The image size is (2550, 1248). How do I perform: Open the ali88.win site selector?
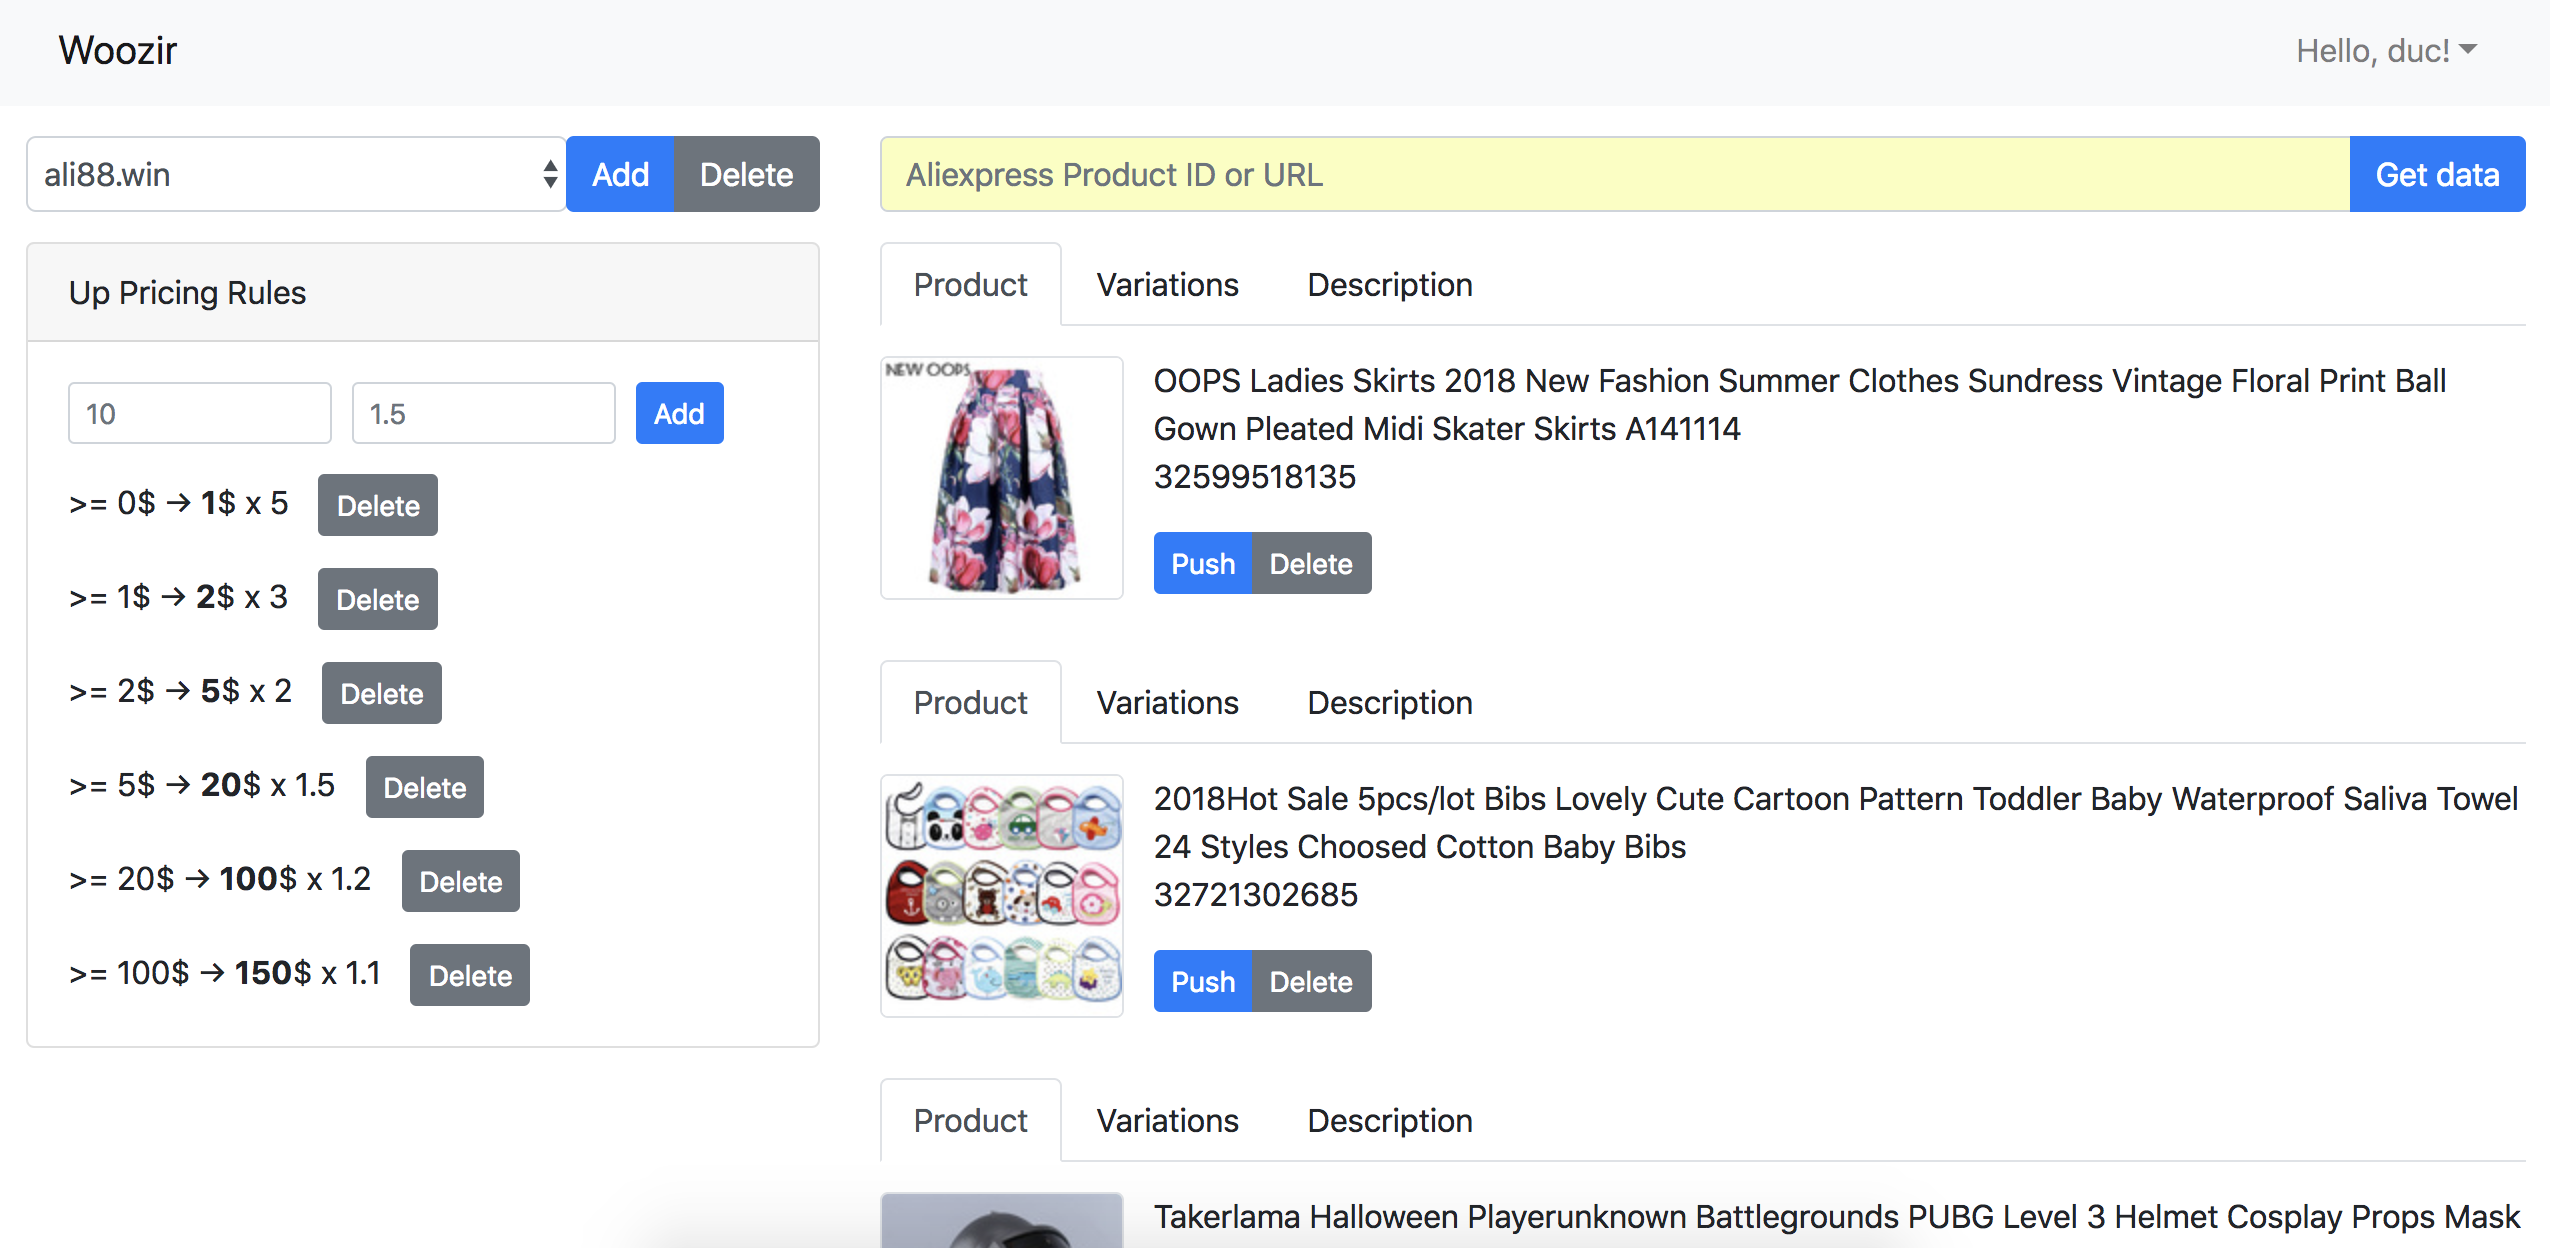pyautogui.click(x=296, y=174)
